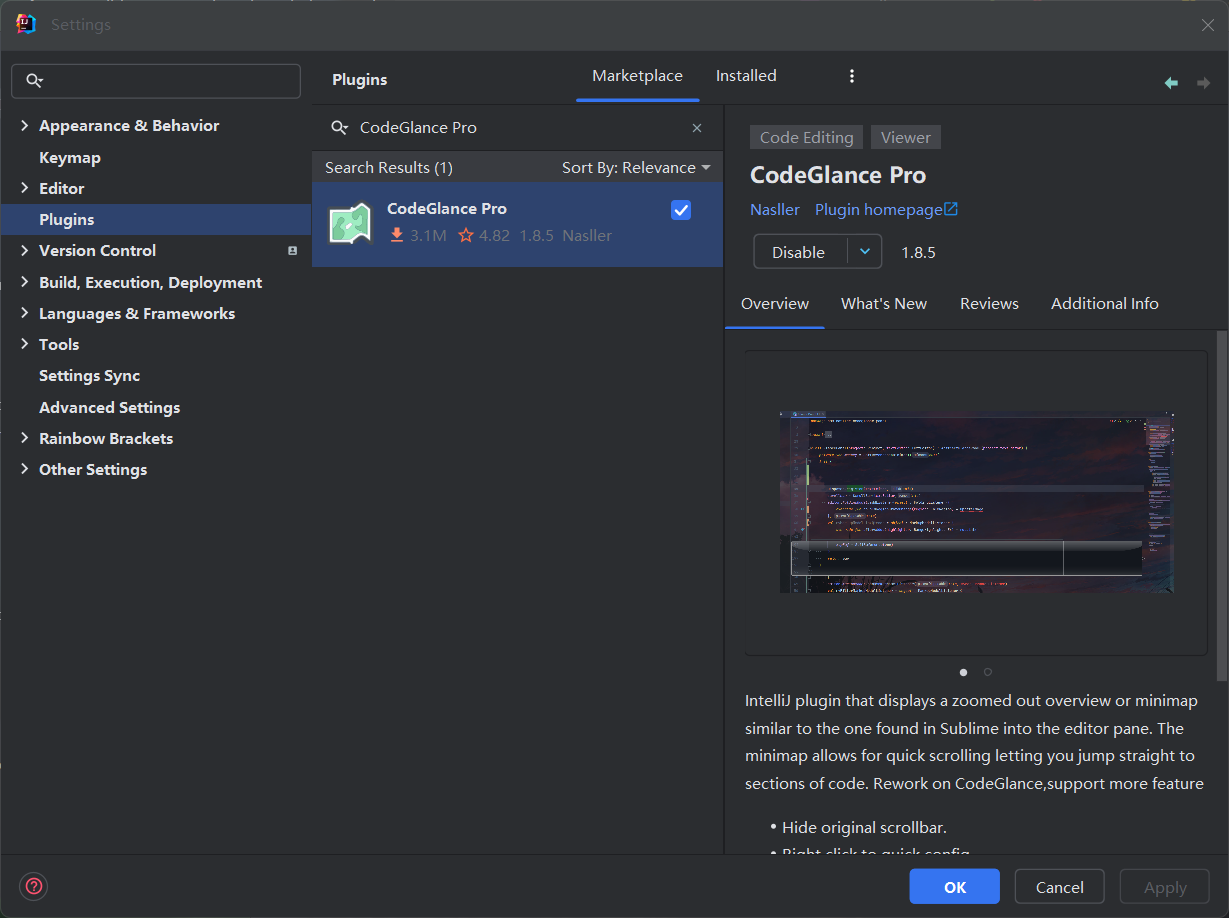Uncheck the CodeGlance Pro enabled checkbox

[x=681, y=210]
